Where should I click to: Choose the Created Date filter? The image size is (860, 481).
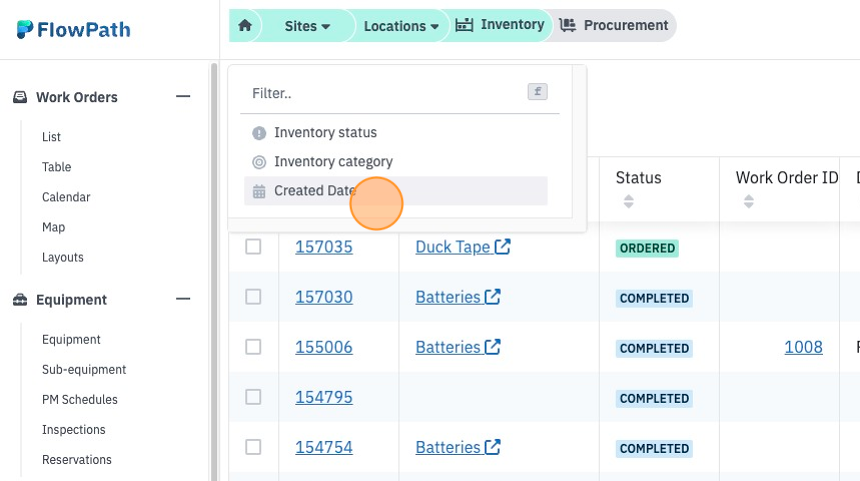coord(395,191)
